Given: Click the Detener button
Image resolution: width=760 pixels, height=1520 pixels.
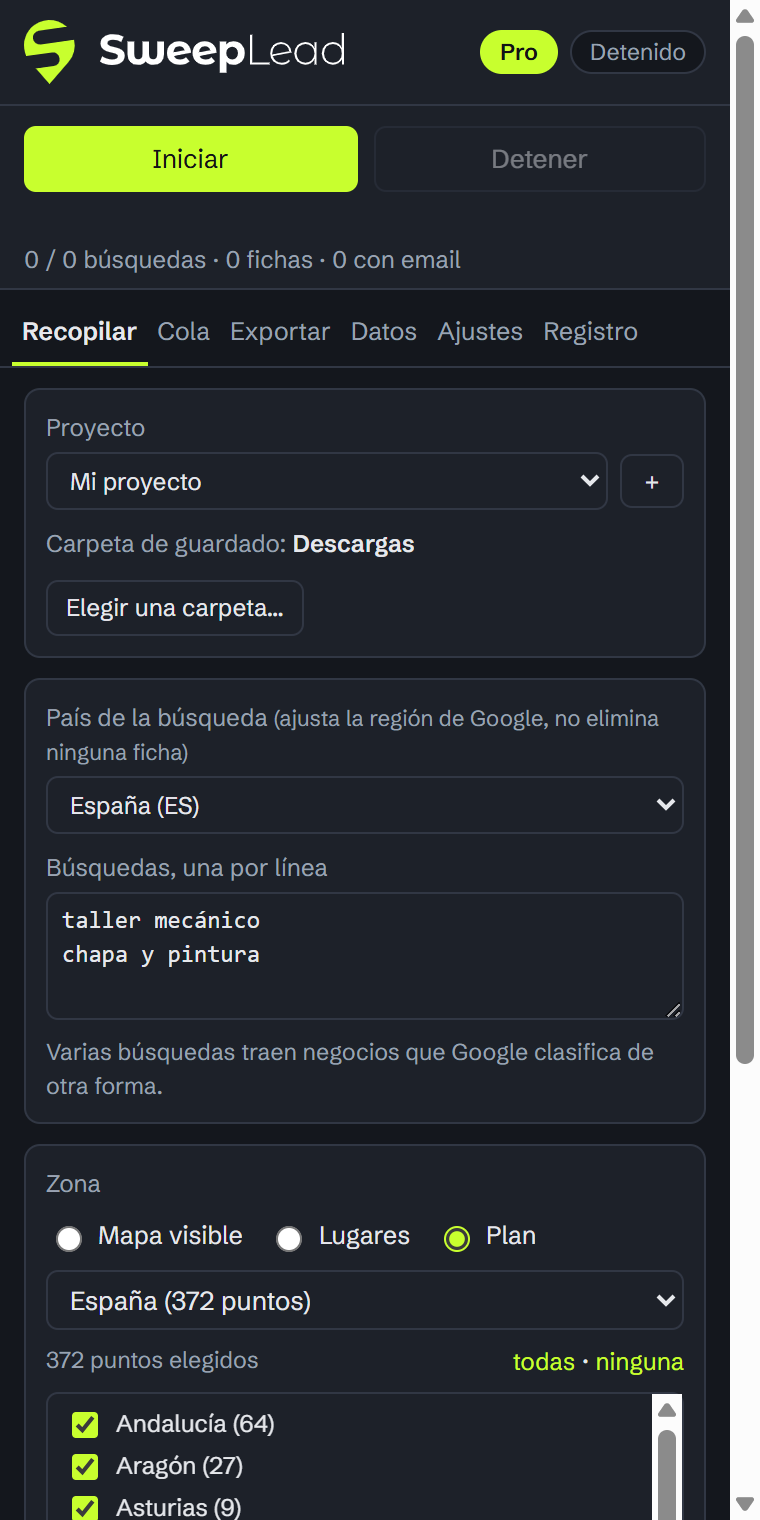Looking at the screenshot, I should [x=540, y=159].
